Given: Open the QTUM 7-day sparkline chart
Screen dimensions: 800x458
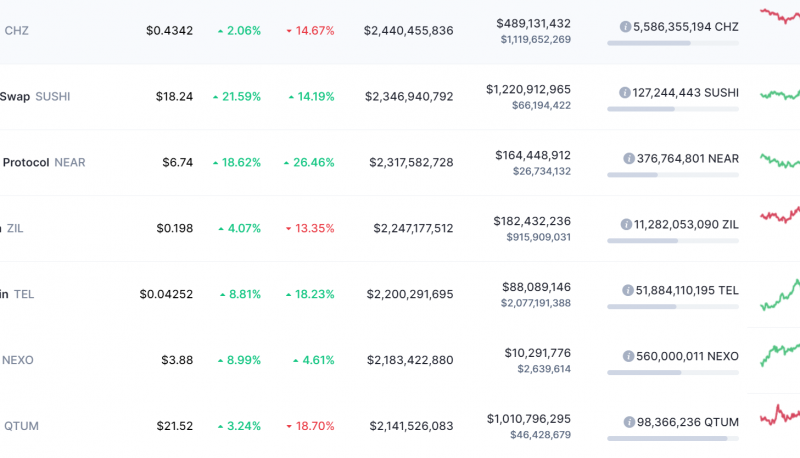Looking at the screenshot, I should point(780,415).
